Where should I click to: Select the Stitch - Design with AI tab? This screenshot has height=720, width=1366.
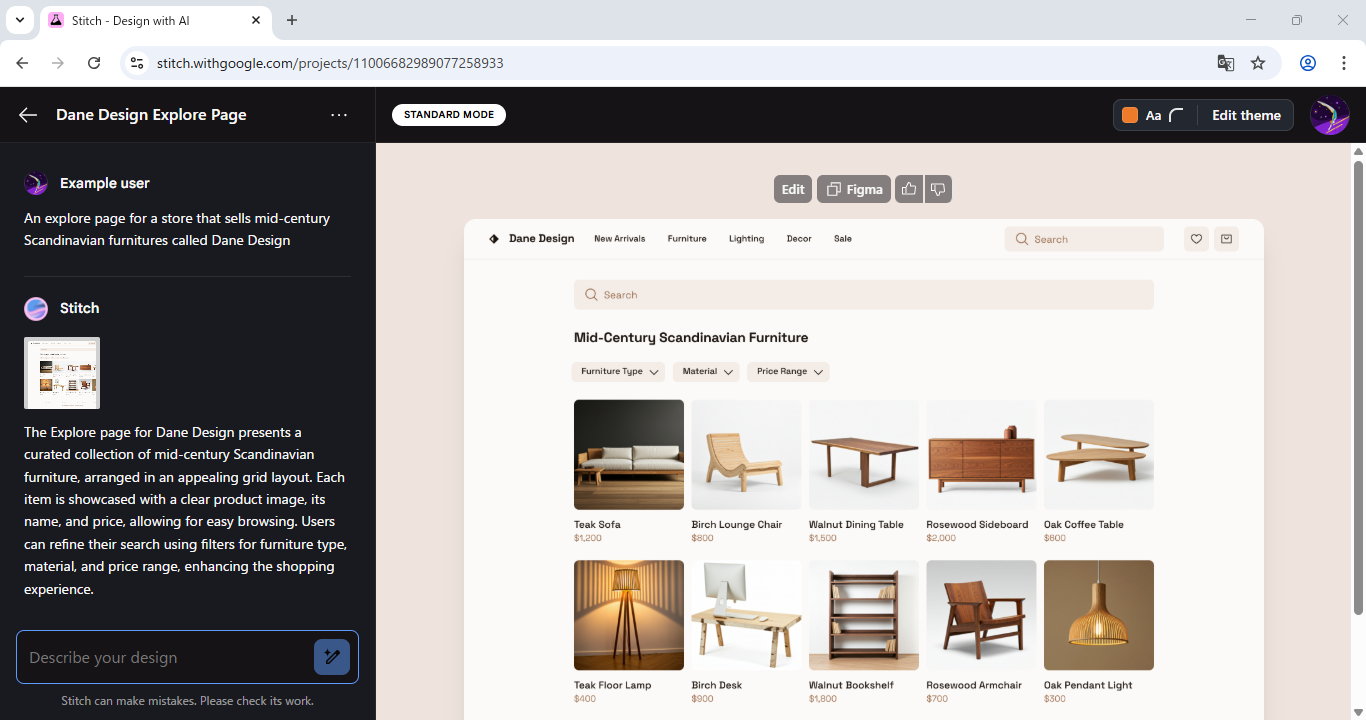pyautogui.click(x=155, y=20)
